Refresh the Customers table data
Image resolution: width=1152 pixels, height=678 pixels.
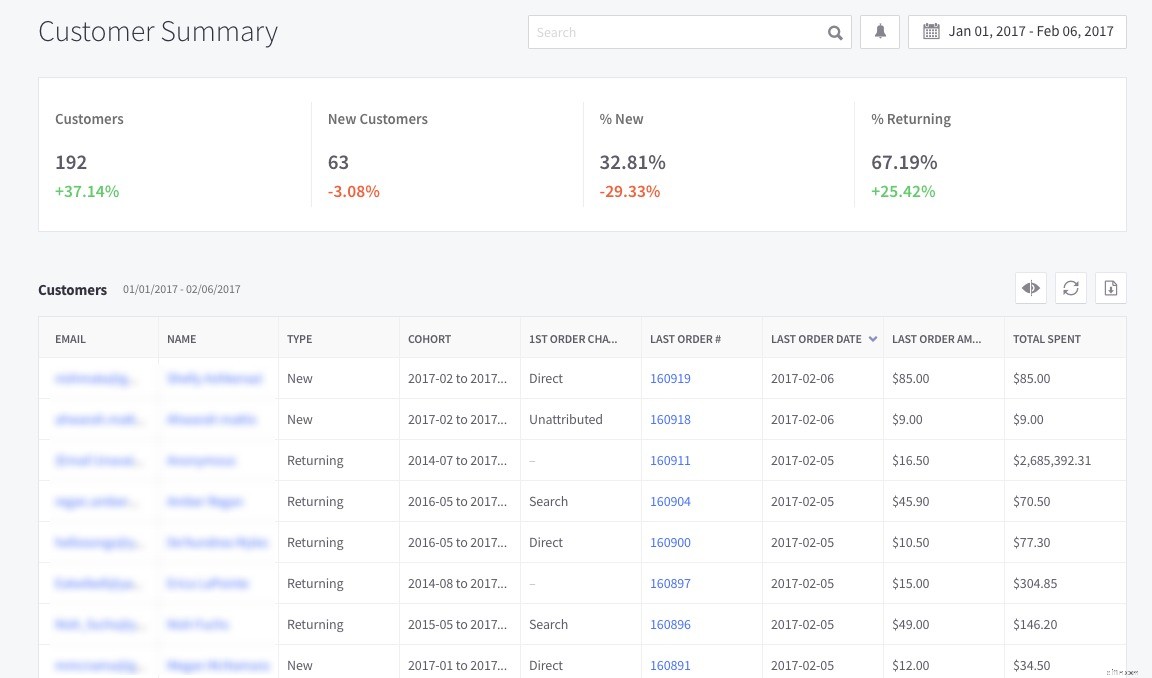coord(1070,288)
